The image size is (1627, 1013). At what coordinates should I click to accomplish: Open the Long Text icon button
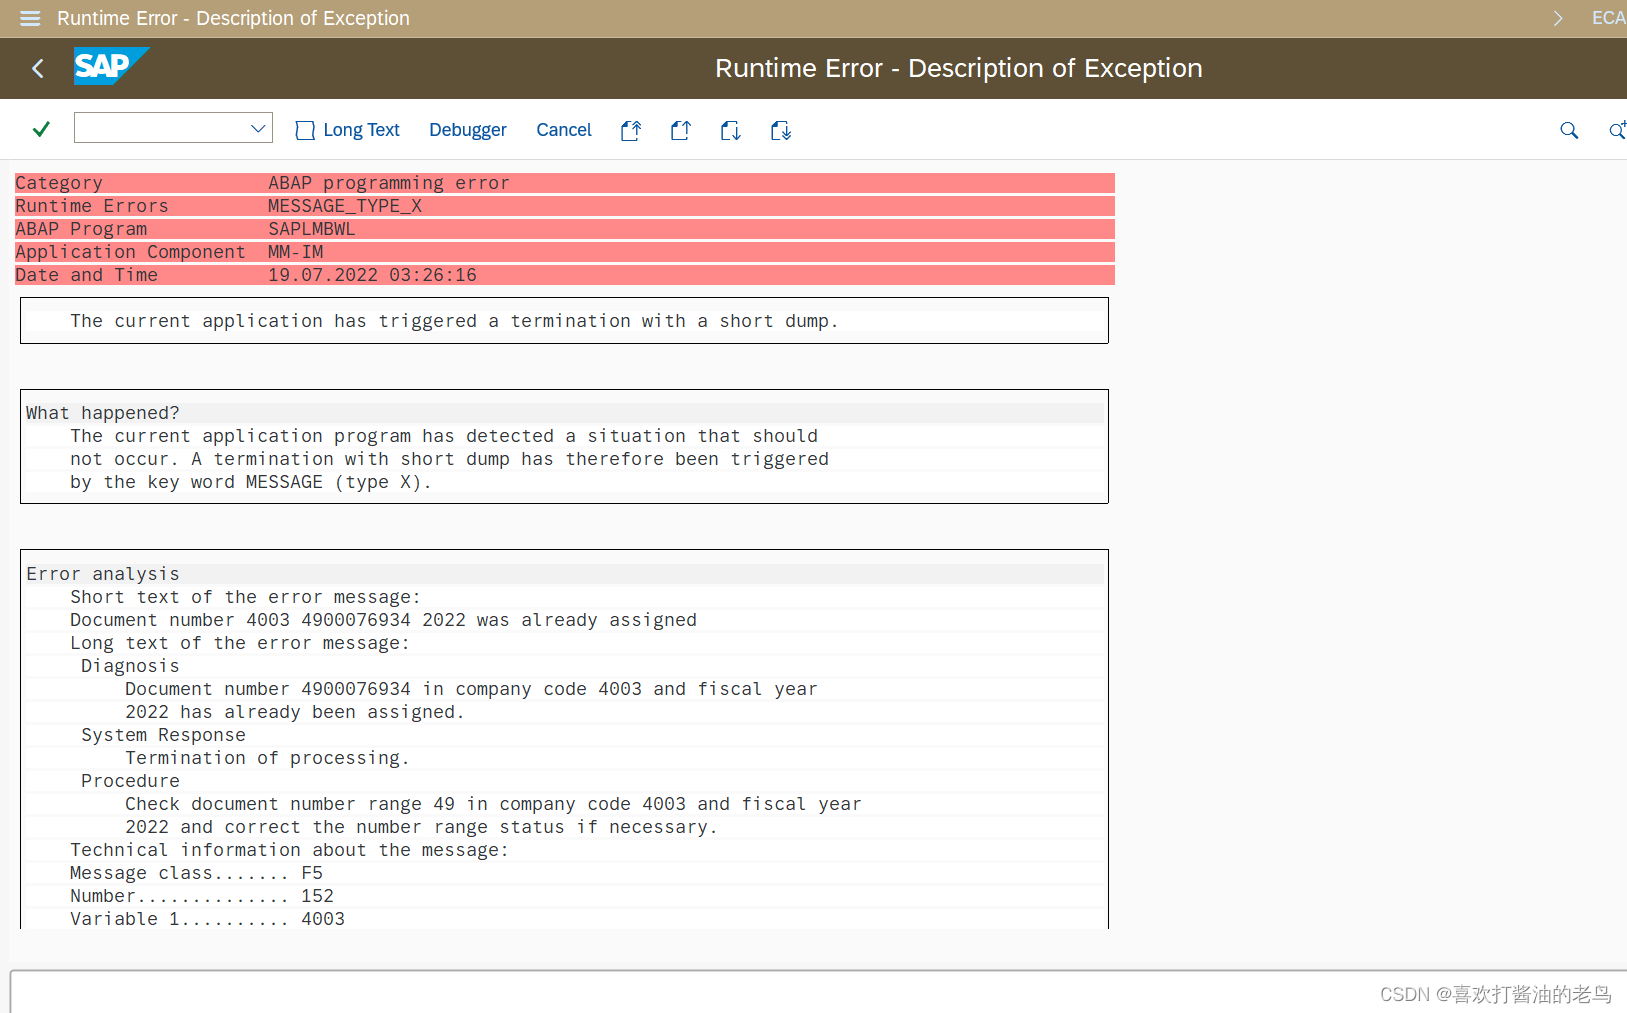pos(347,130)
